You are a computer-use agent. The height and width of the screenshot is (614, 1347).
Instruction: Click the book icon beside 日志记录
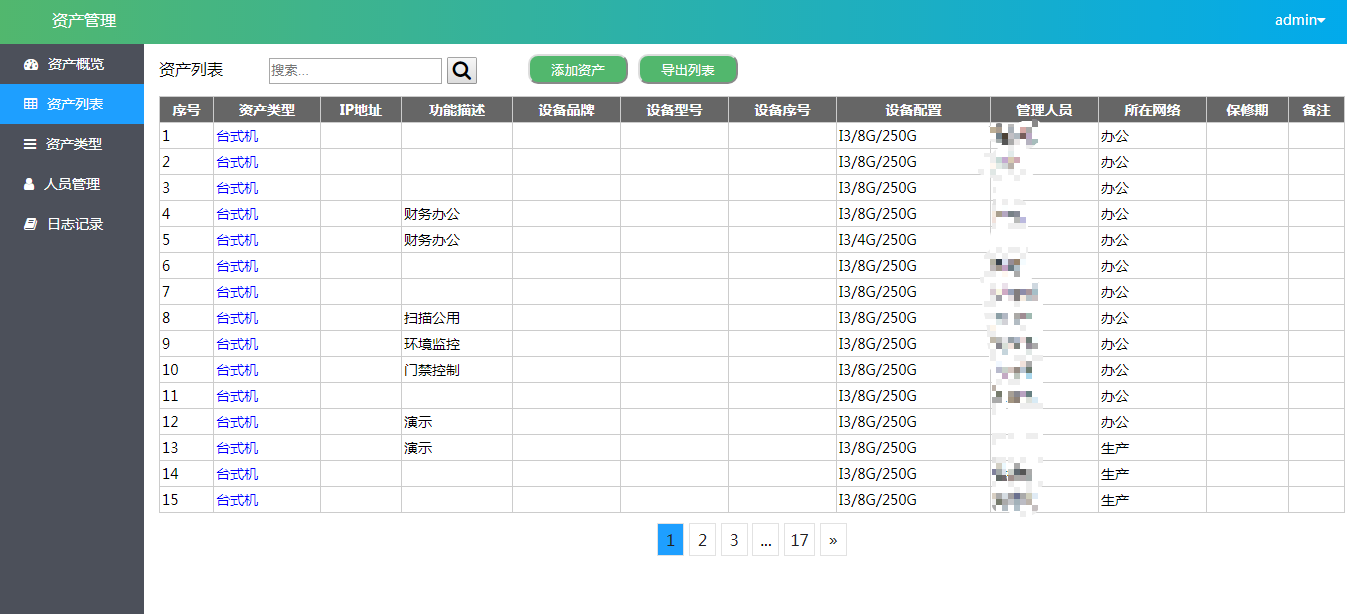[30, 224]
